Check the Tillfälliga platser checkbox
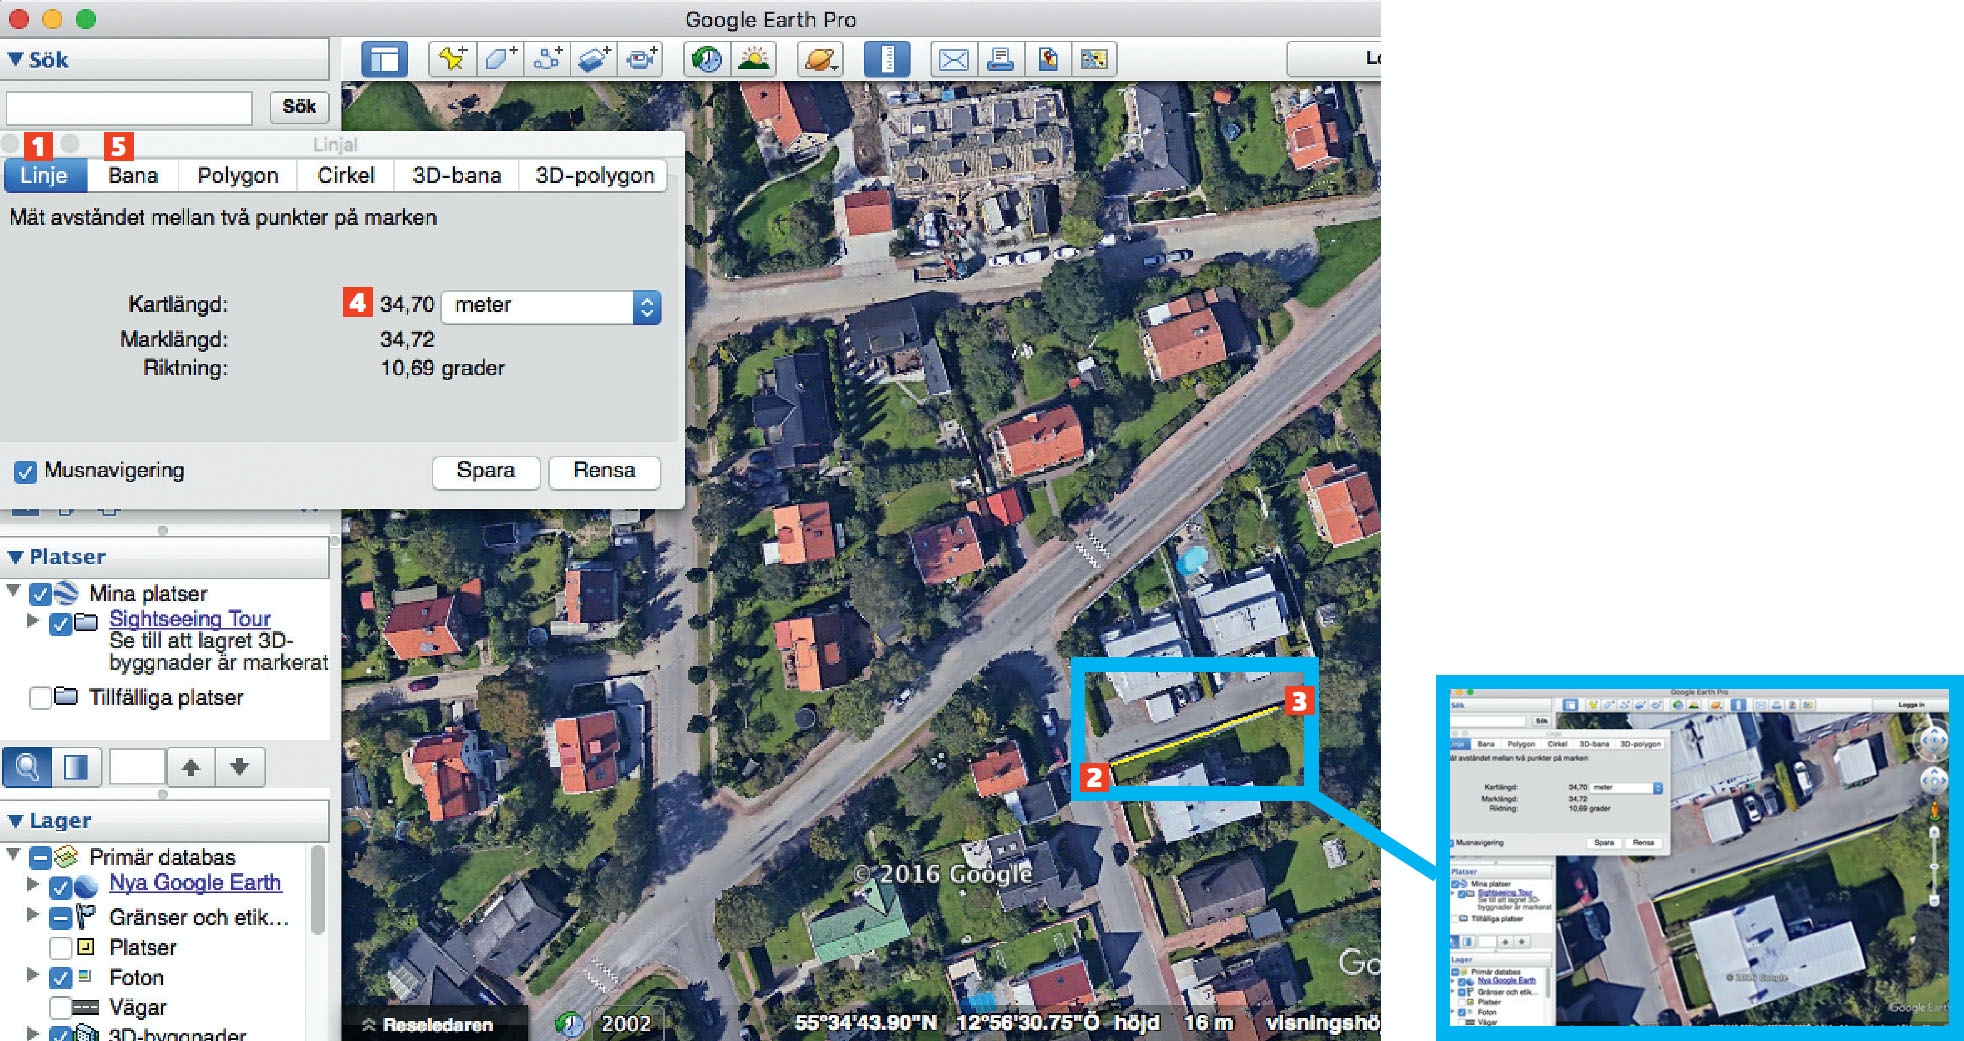 (x=40, y=697)
